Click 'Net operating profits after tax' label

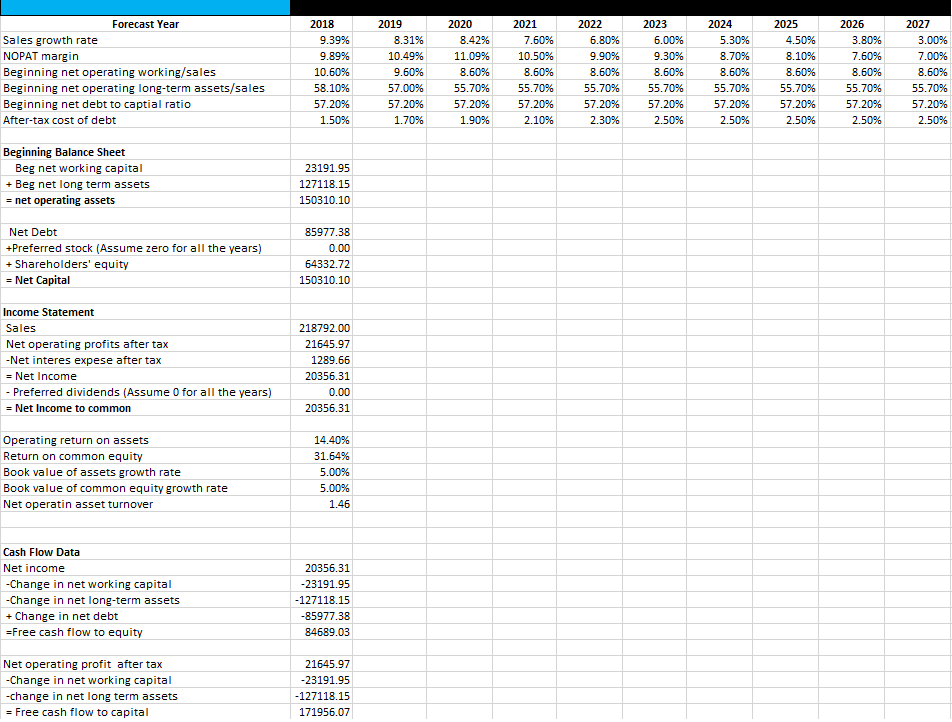coord(87,344)
